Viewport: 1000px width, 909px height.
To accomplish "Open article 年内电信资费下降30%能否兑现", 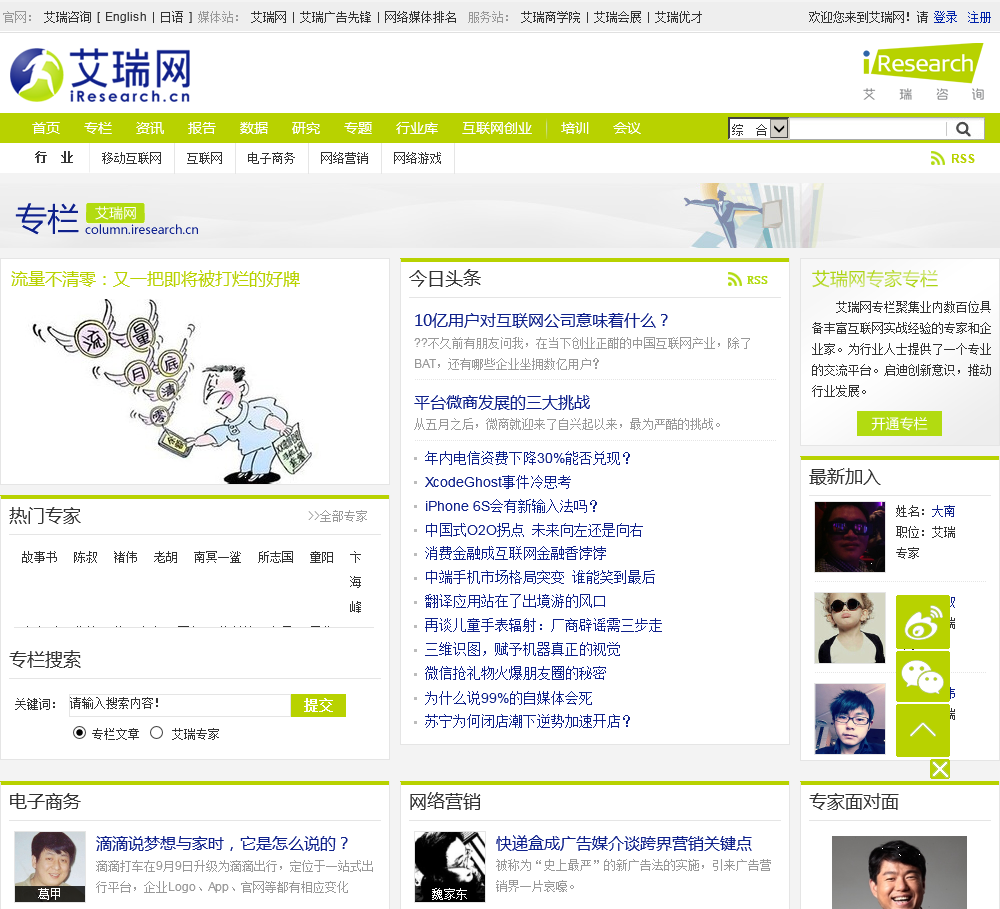I will point(527,458).
